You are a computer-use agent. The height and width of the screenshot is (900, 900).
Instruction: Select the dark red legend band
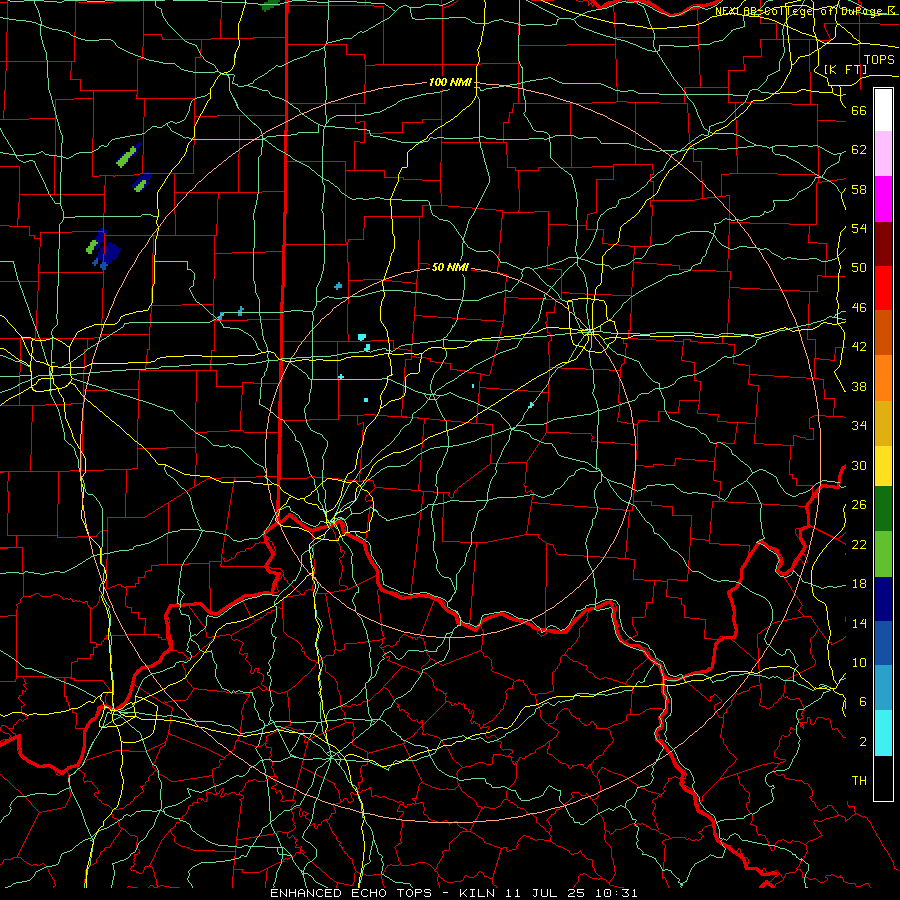[x=883, y=244]
